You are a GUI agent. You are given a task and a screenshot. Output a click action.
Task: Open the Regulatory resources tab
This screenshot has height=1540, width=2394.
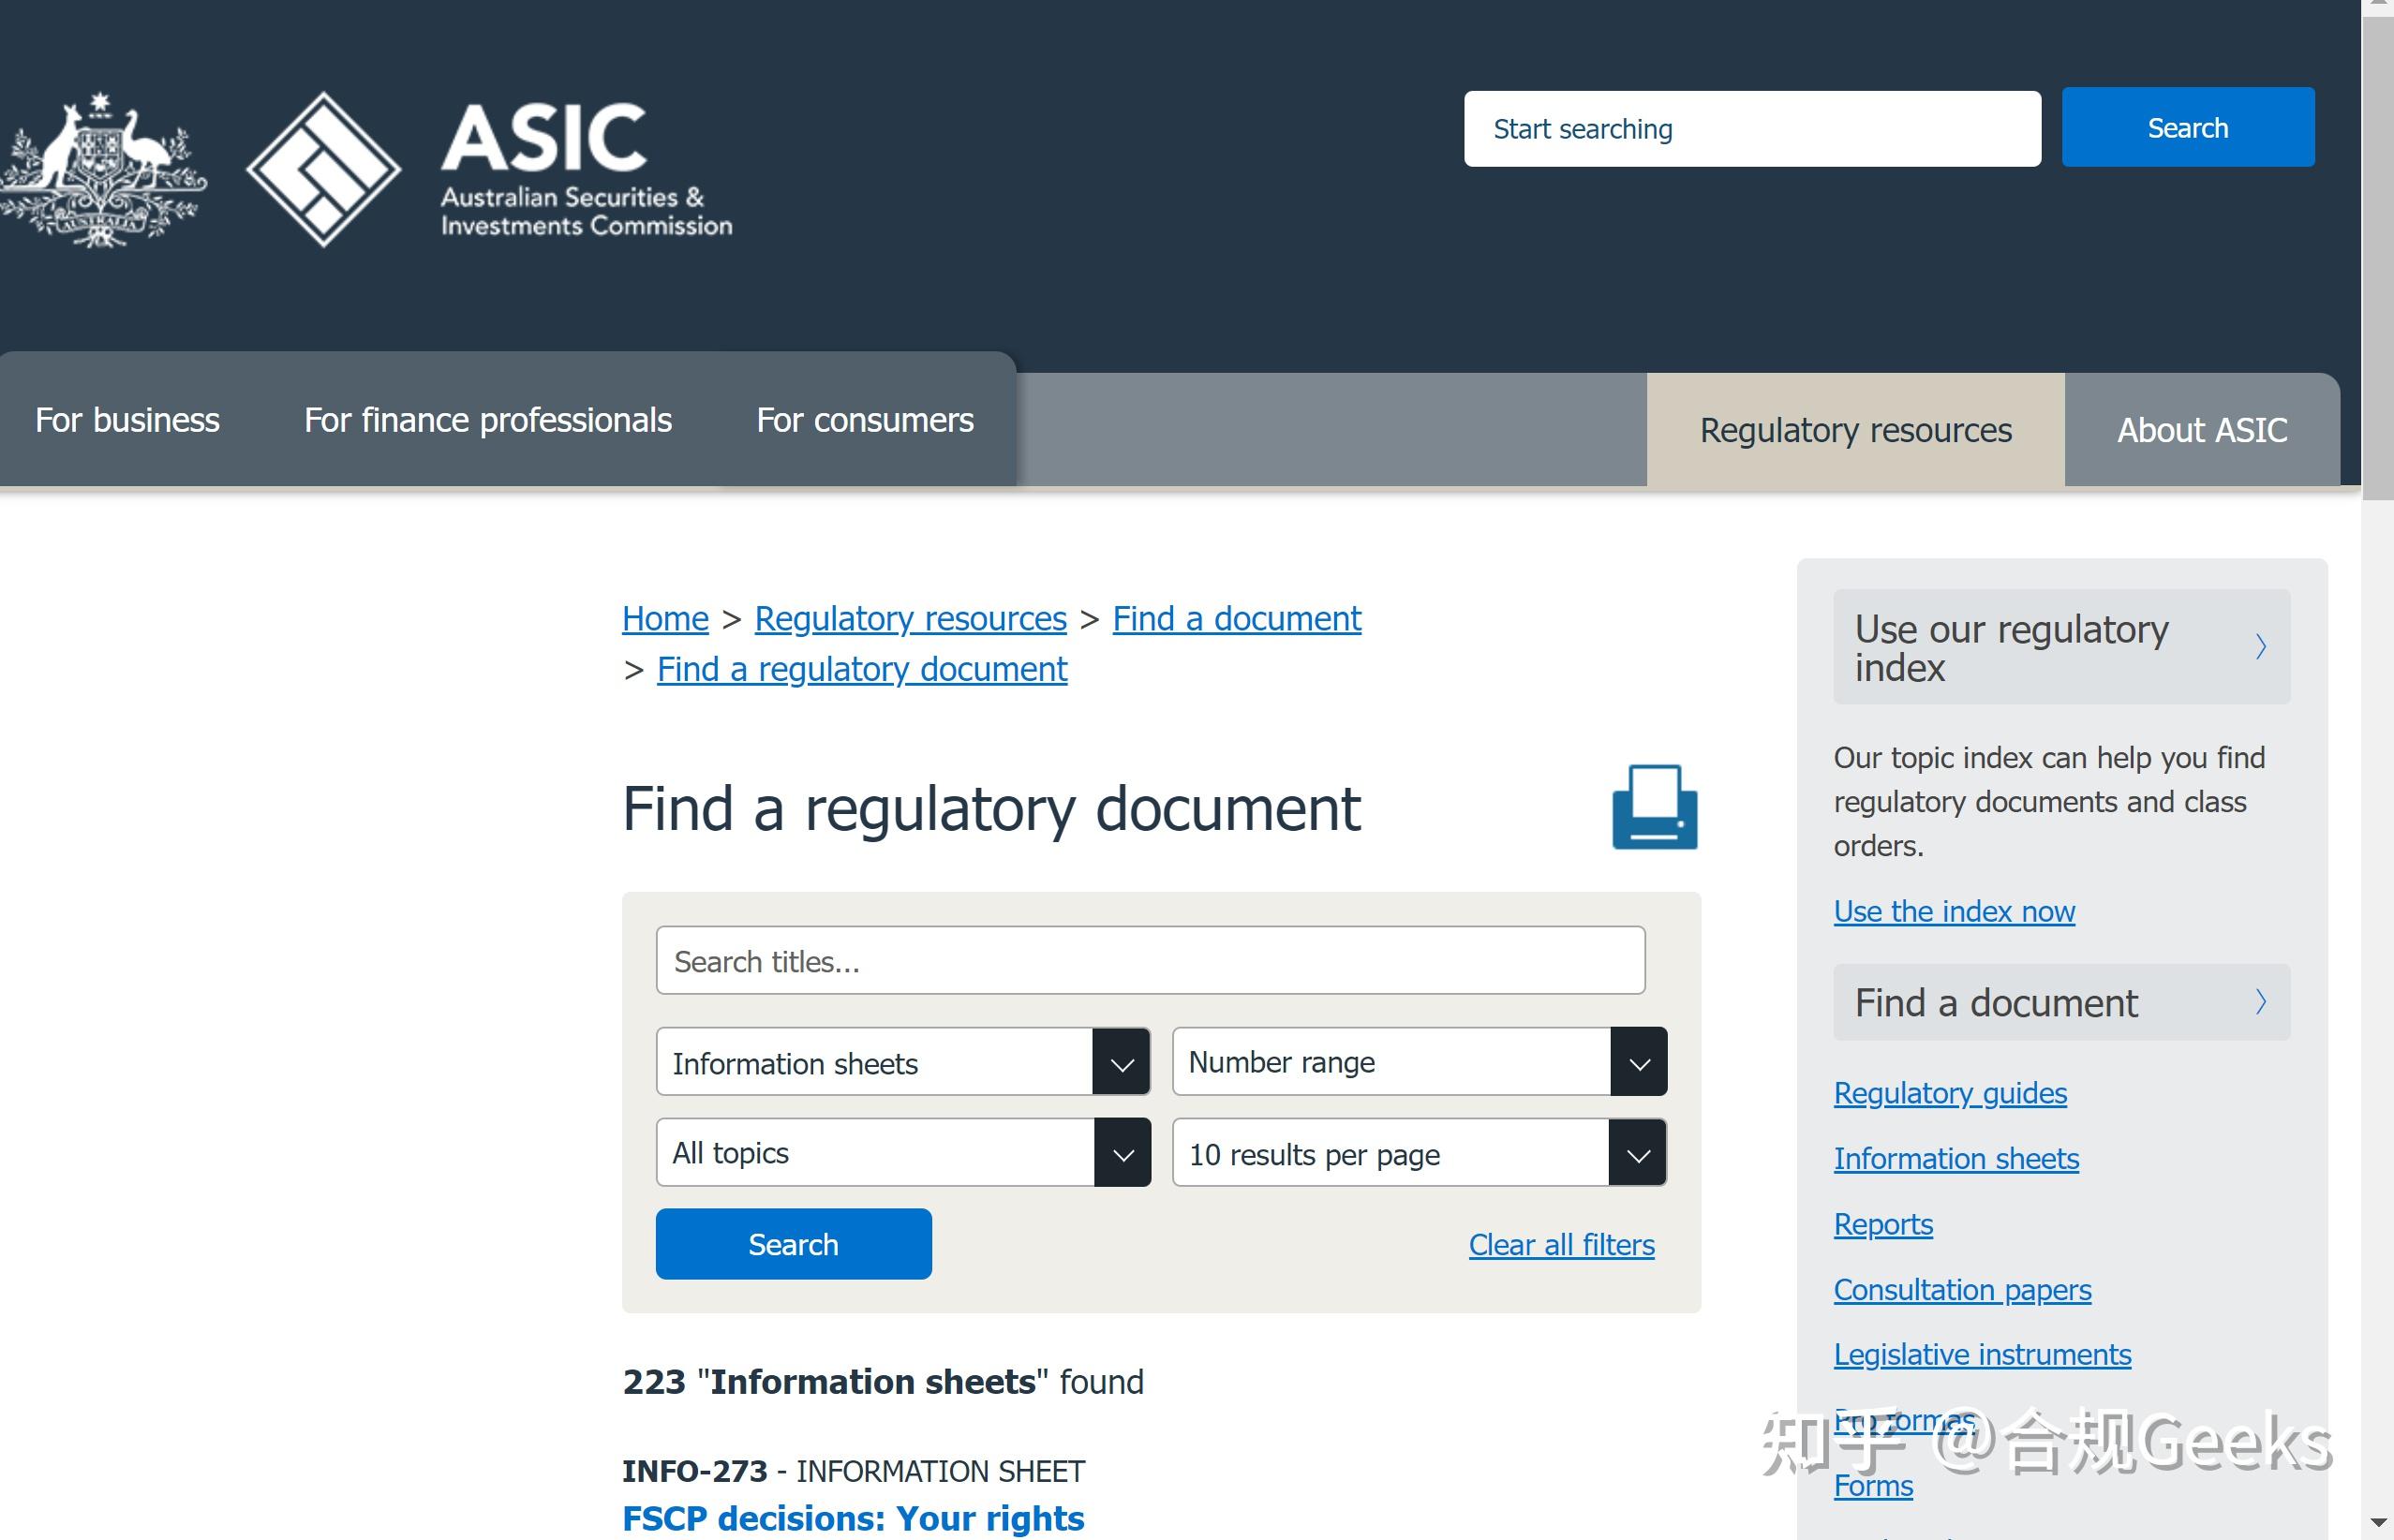point(1855,430)
